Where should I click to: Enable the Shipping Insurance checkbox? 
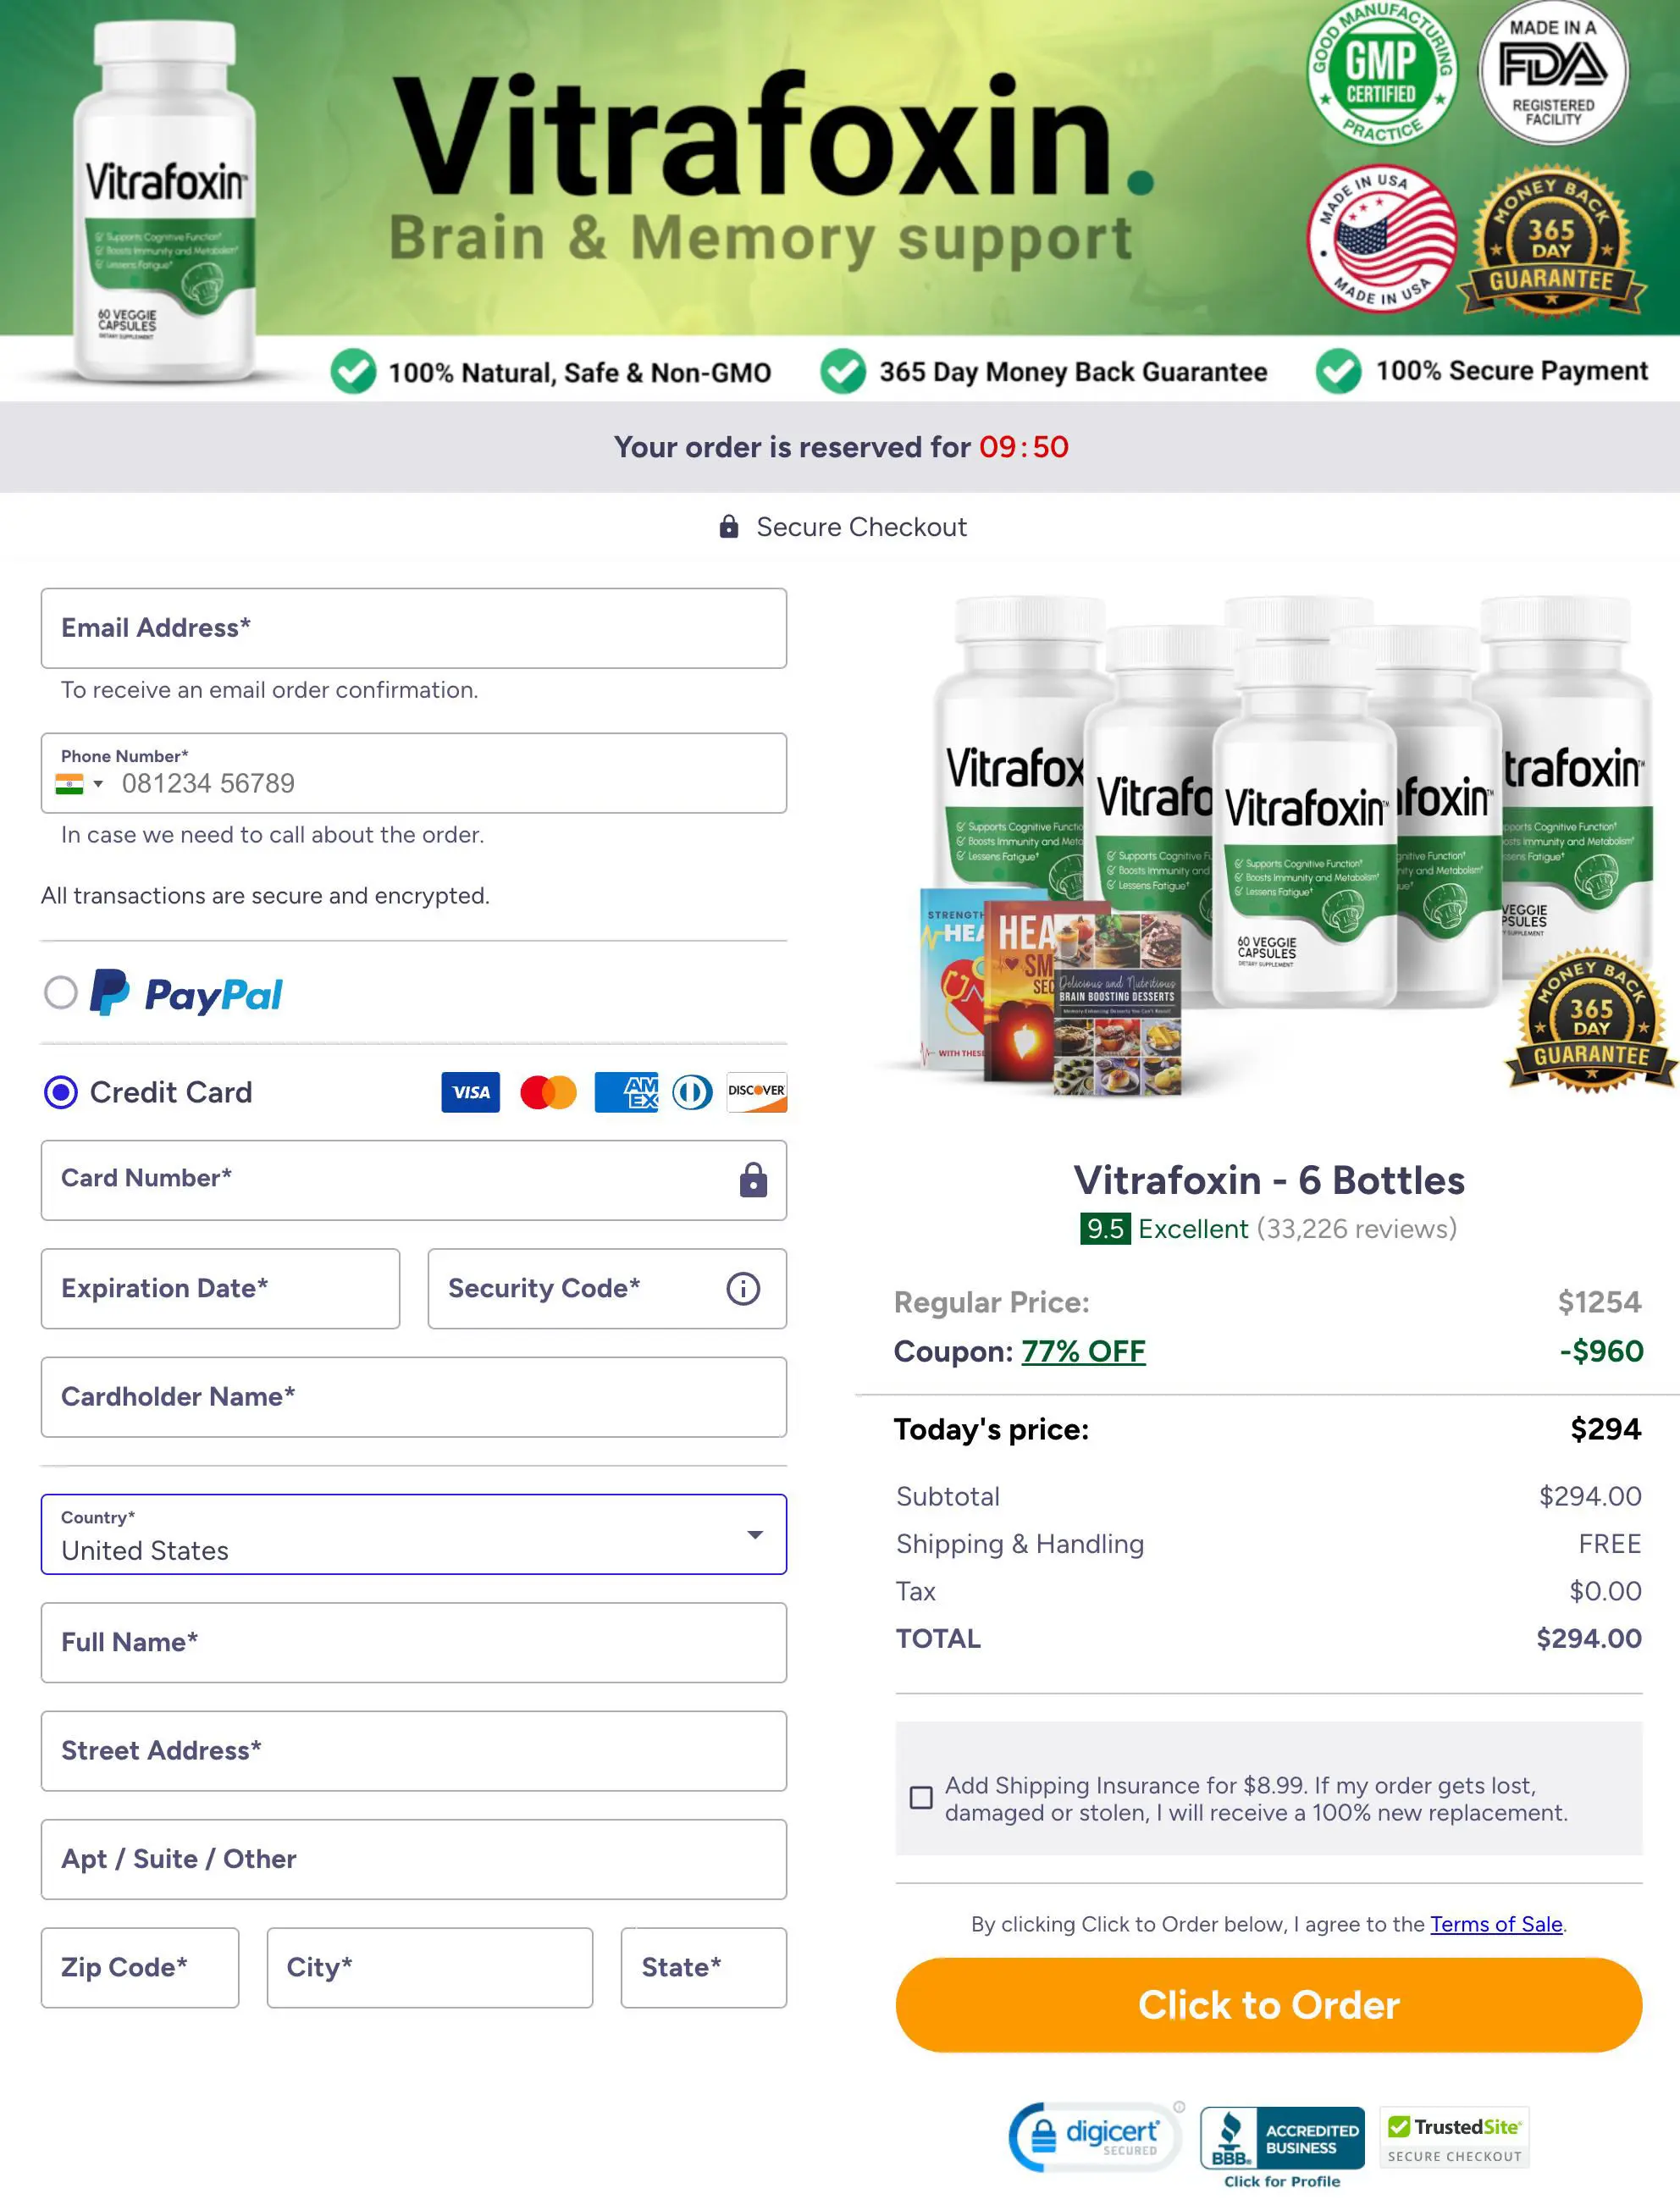point(921,1798)
